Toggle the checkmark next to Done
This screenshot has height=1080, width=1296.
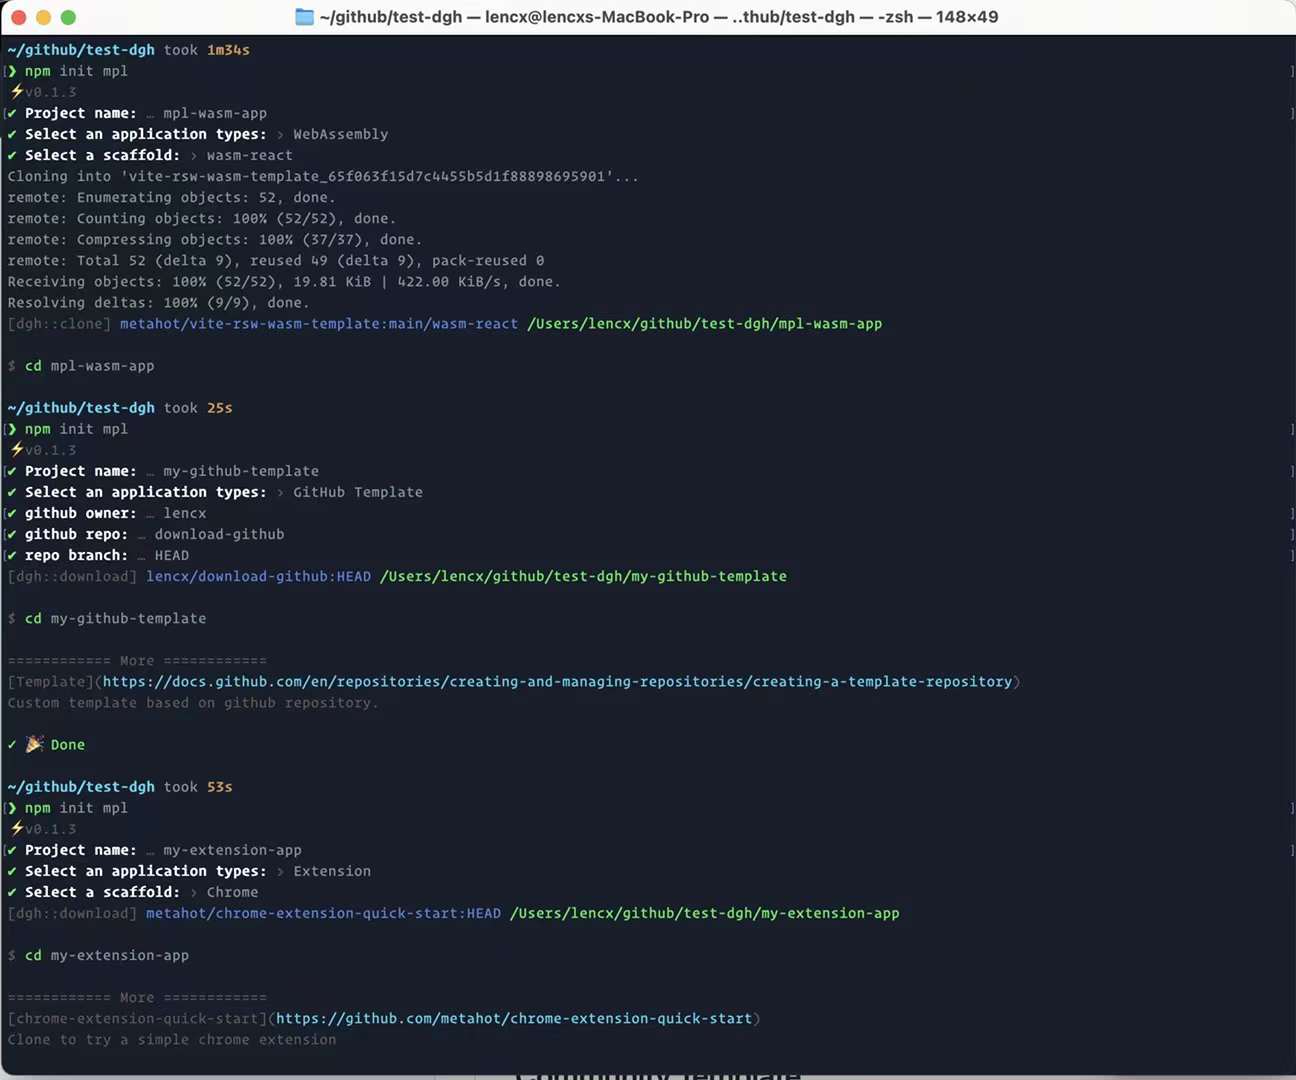coord(11,744)
